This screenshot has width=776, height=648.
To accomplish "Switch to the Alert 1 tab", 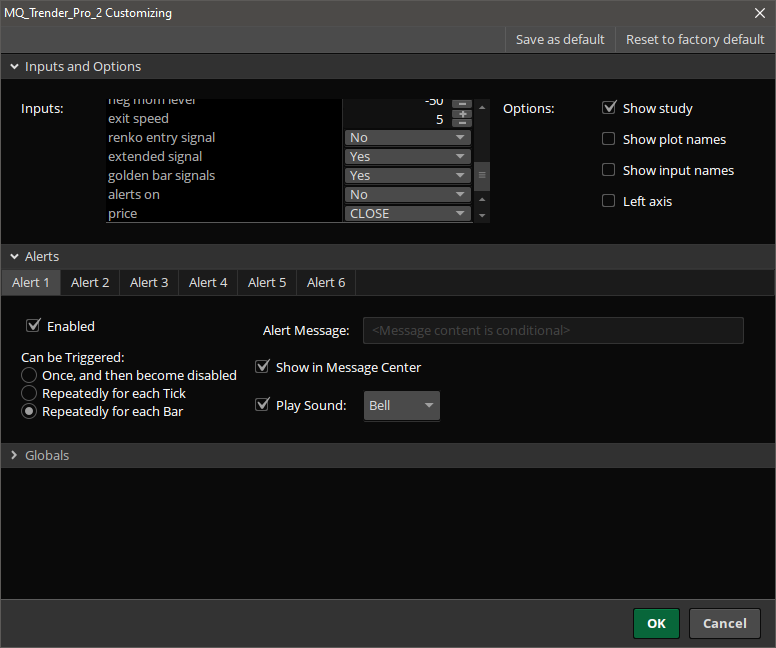I will (x=31, y=282).
